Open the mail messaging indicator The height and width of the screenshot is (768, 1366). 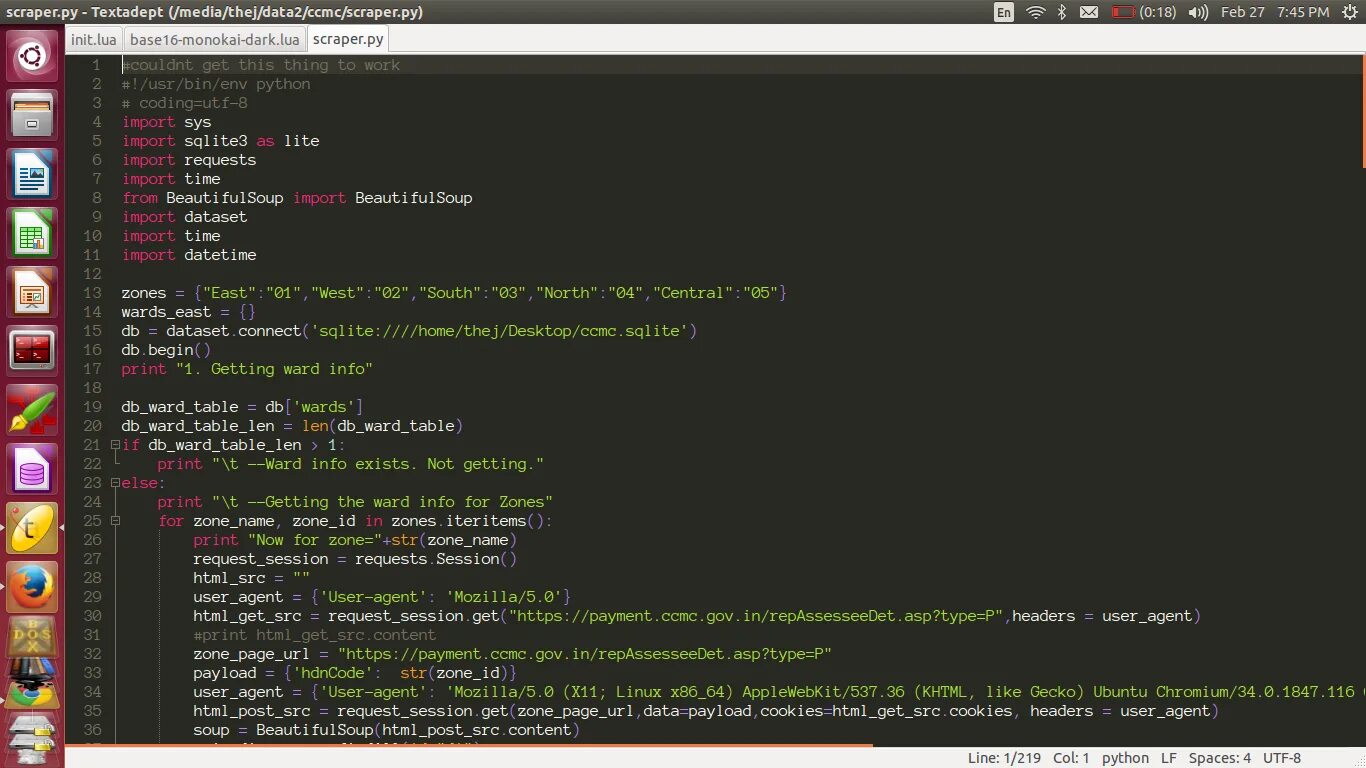pos(1089,12)
